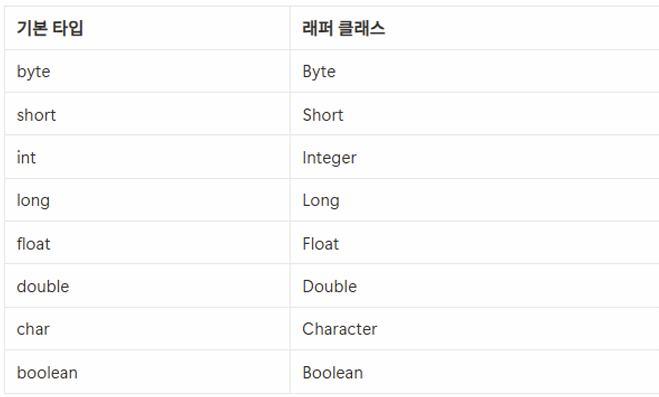Click the Character cell
Viewport: 659px width, 397px height.
pos(474,329)
